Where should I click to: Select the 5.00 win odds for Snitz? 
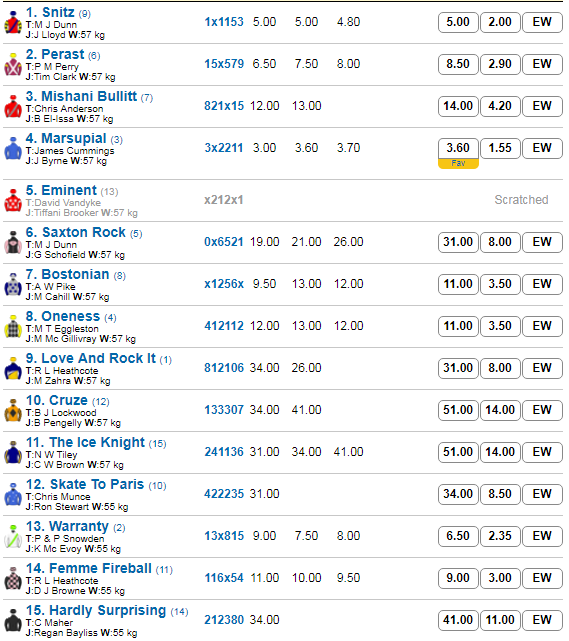click(458, 22)
